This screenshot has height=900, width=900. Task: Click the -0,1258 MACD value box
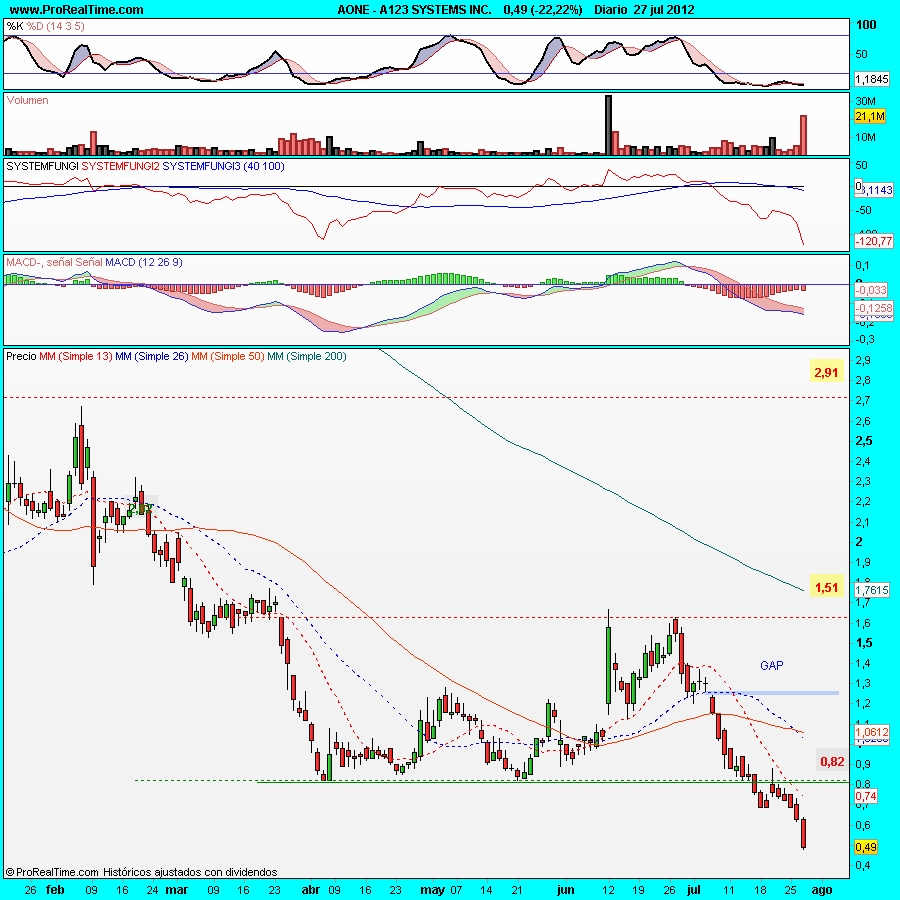tap(874, 308)
